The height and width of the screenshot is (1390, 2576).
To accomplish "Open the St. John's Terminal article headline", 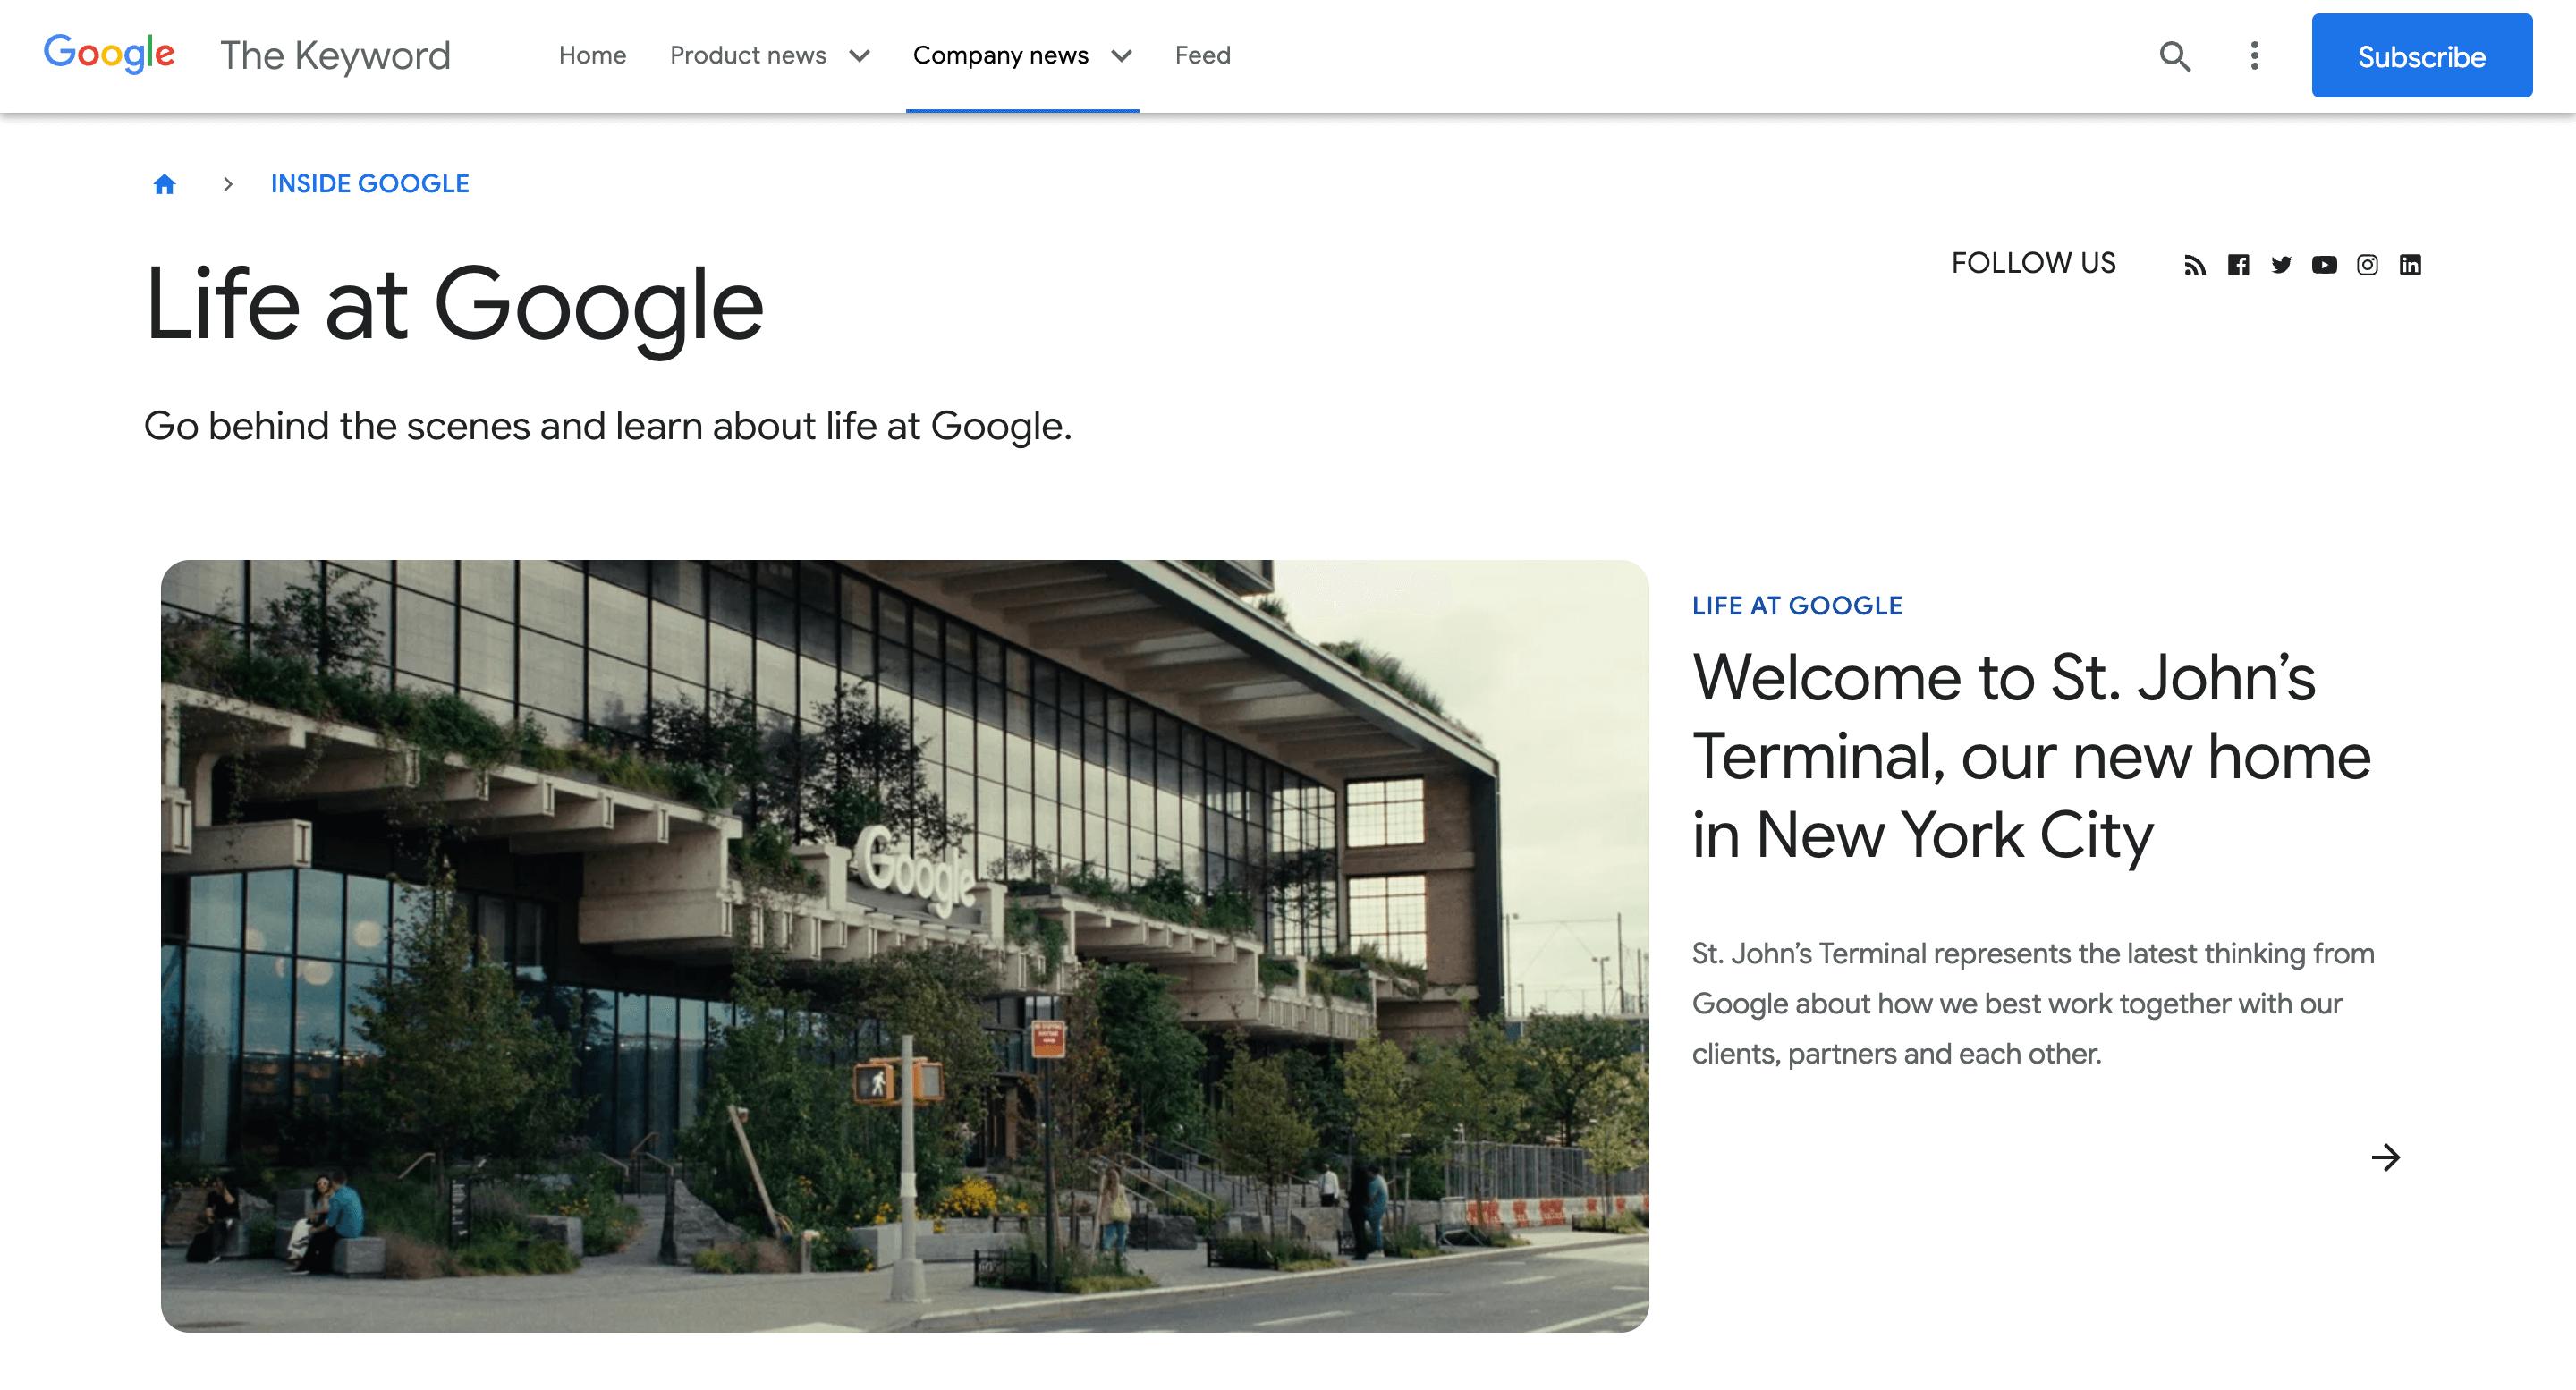I will tap(2030, 755).
